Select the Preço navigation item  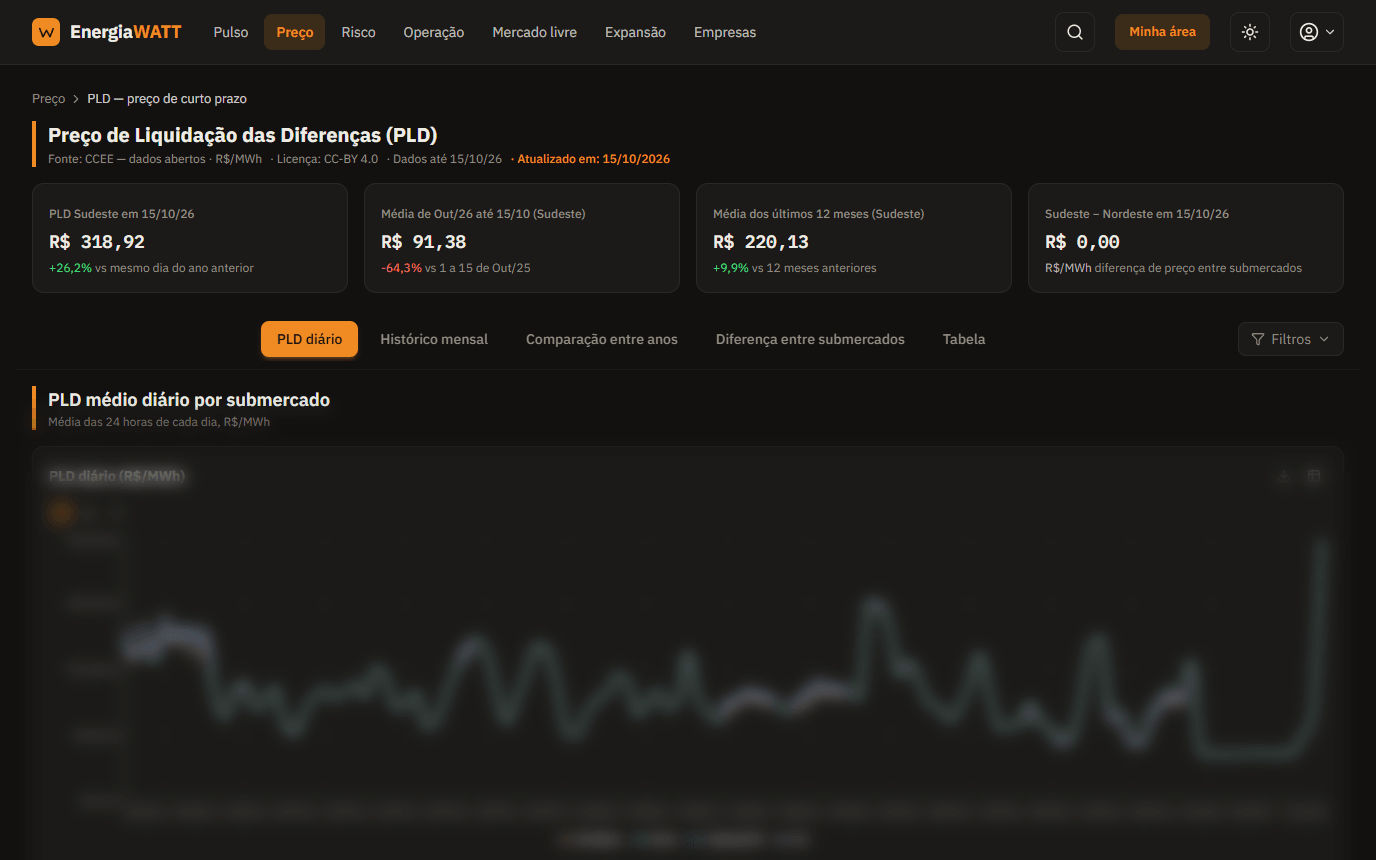(x=295, y=32)
